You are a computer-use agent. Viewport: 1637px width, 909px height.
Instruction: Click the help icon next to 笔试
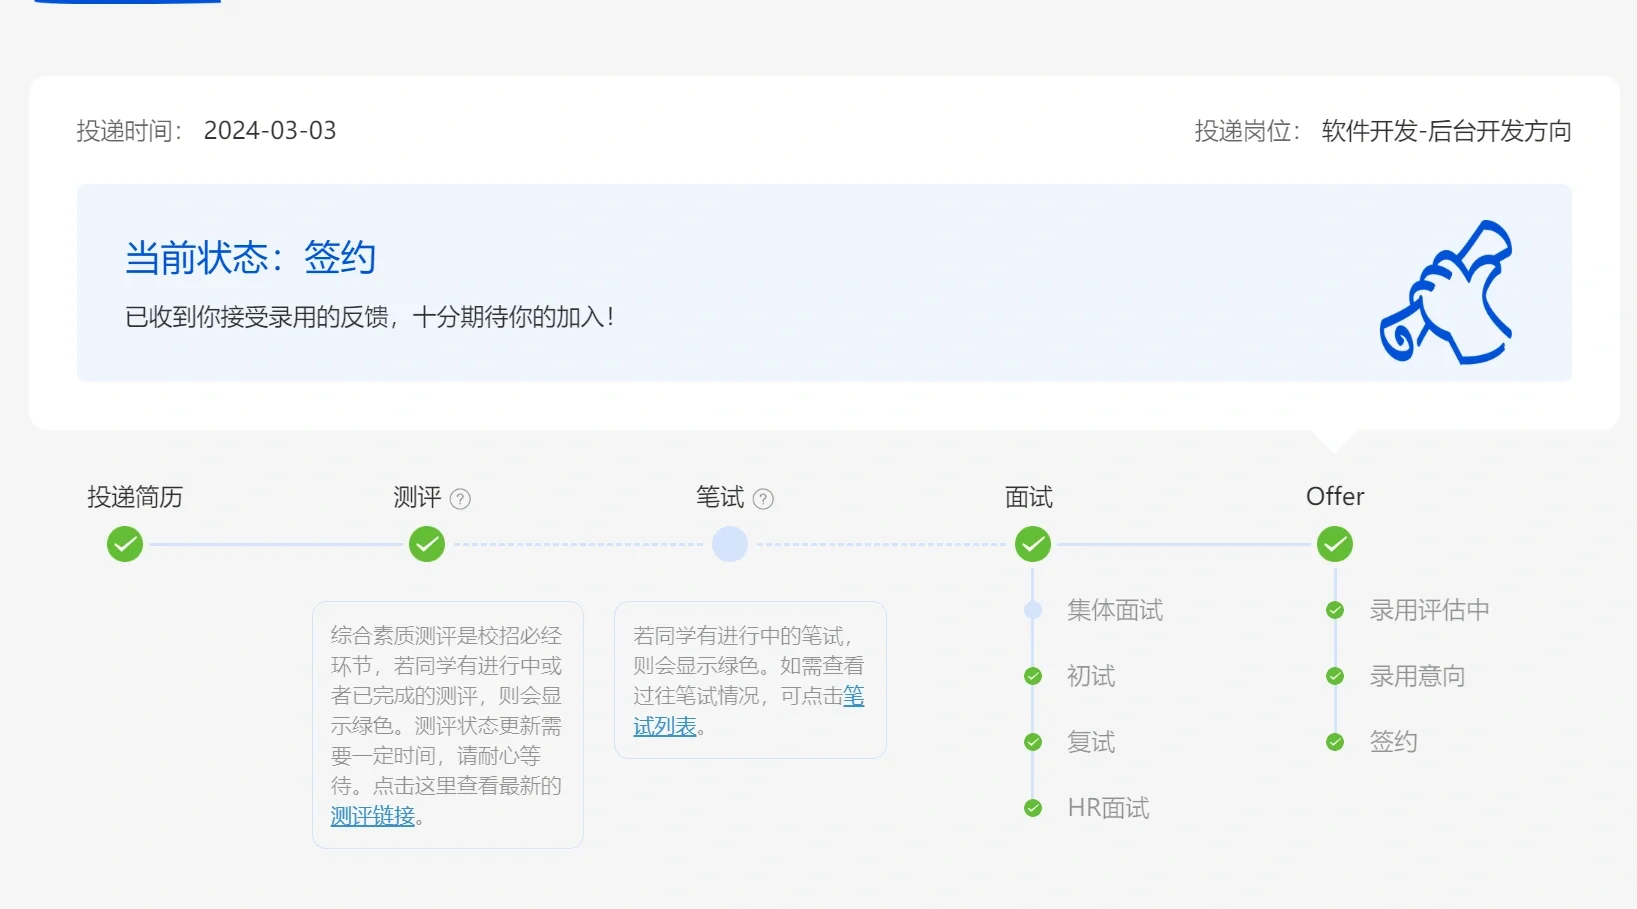click(763, 499)
